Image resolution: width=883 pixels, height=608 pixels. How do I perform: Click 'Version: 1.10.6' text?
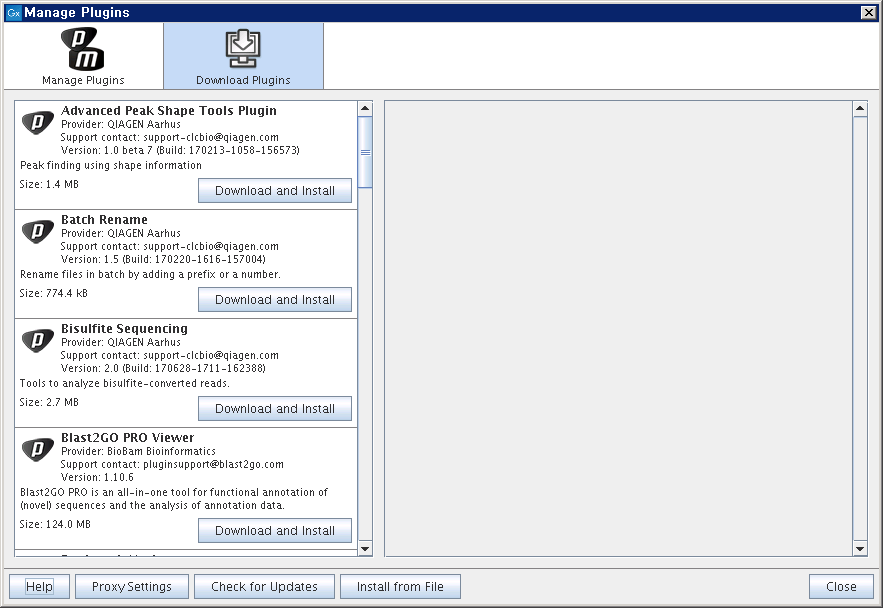(x=97, y=477)
